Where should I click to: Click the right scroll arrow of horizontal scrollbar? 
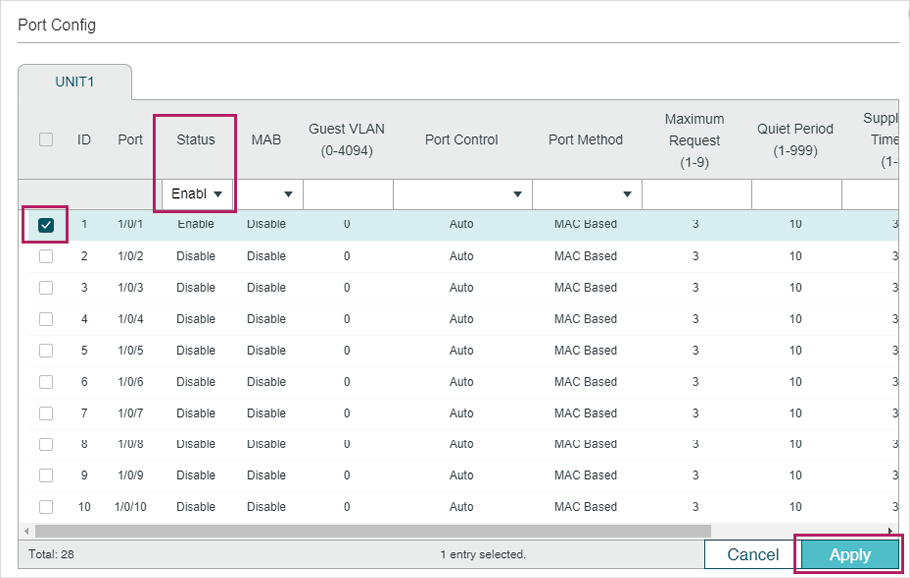pos(891,531)
